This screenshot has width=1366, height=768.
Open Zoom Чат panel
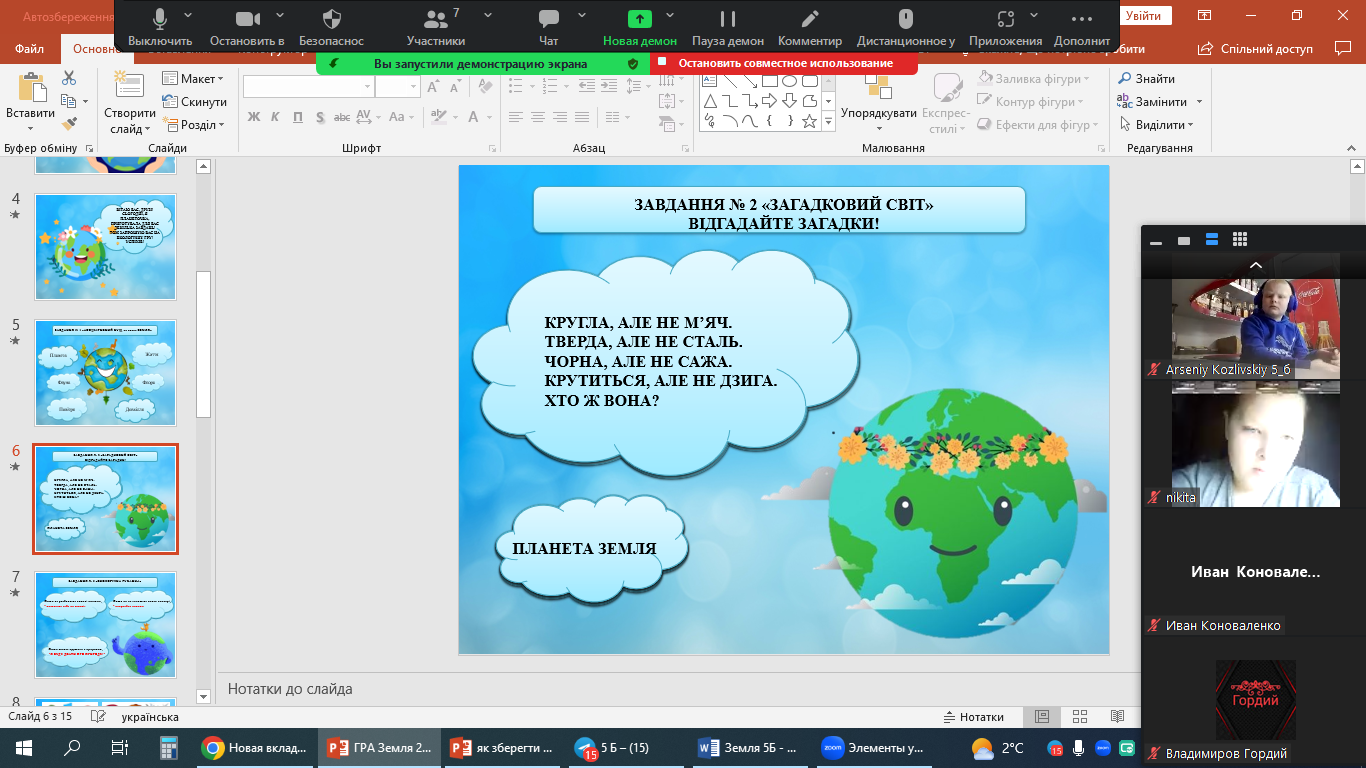click(548, 27)
